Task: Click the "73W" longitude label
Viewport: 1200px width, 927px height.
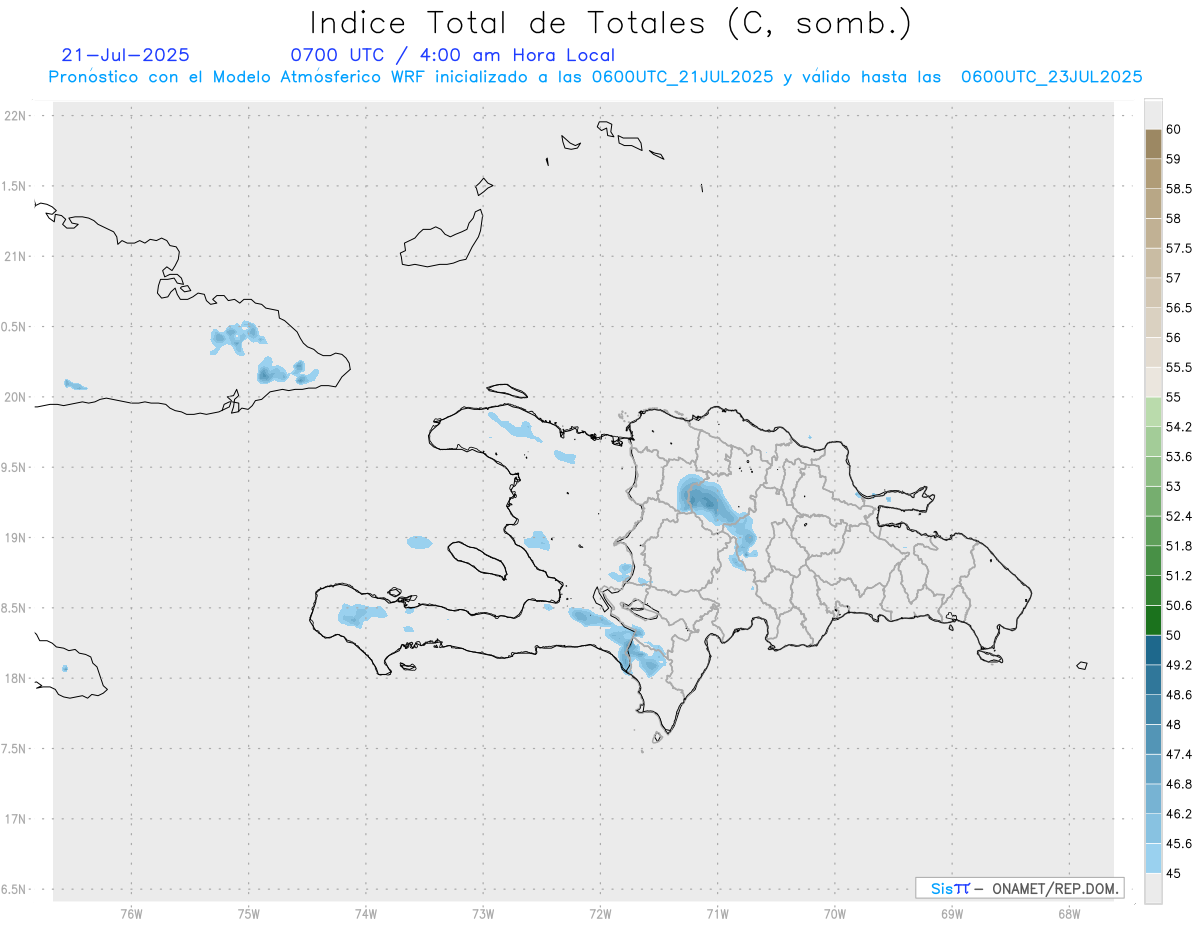Action: pos(483,913)
